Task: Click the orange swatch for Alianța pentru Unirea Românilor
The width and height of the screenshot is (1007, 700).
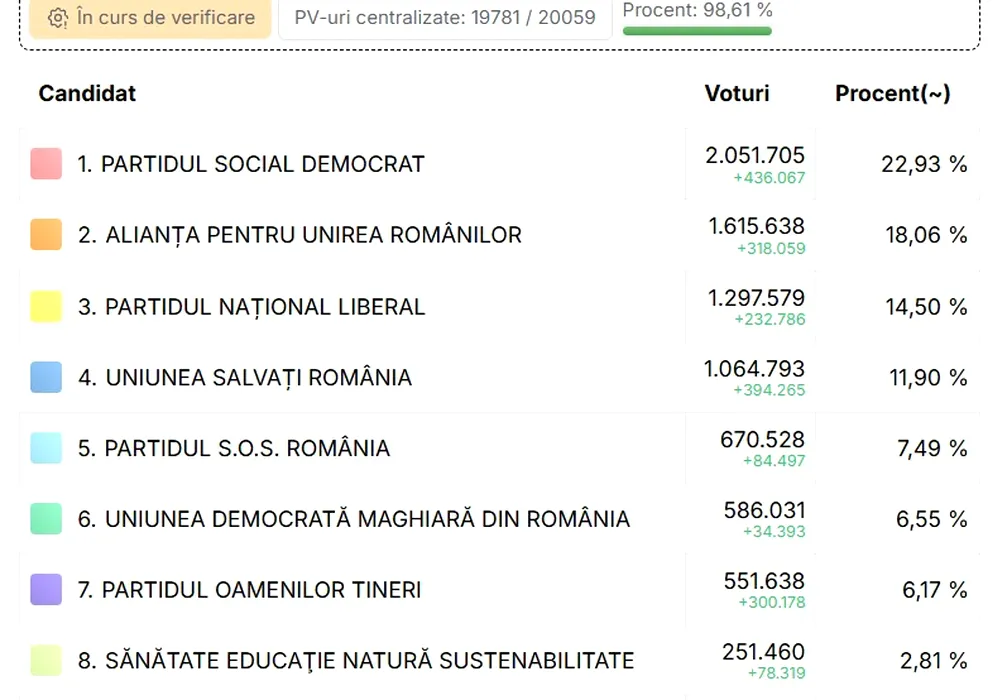Action: click(46, 234)
